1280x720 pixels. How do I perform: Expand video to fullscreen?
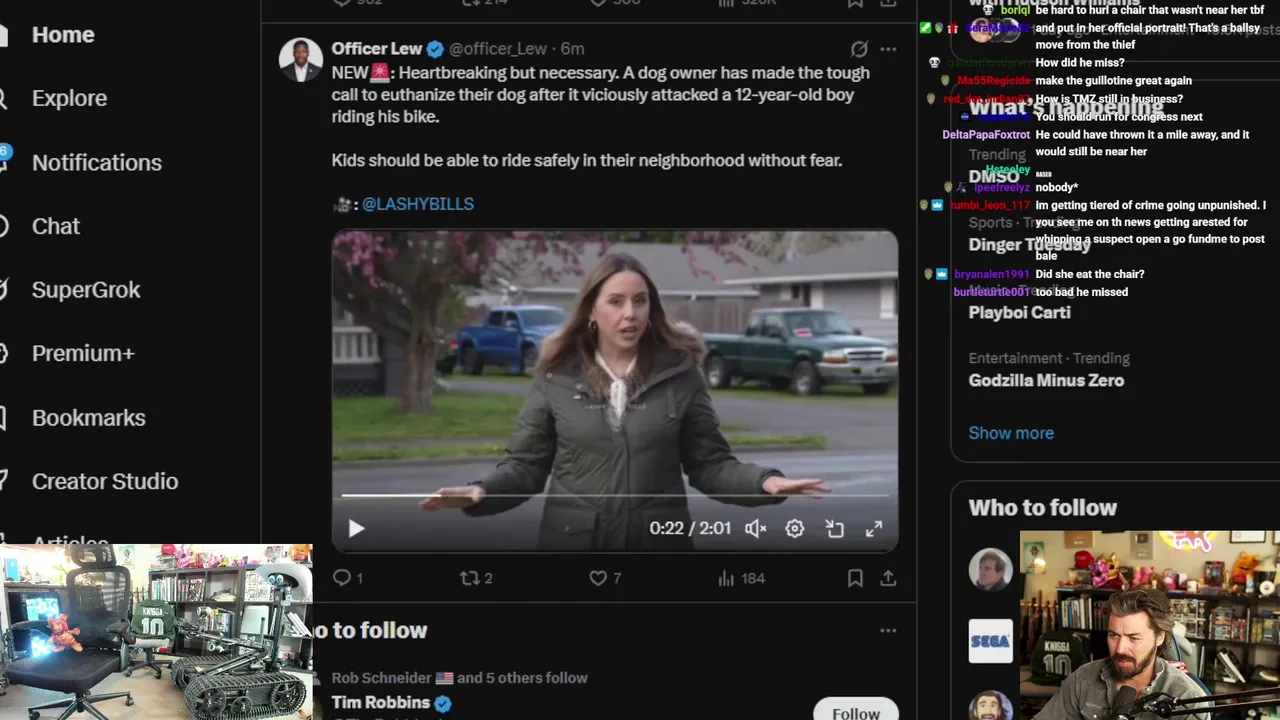coord(874,529)
